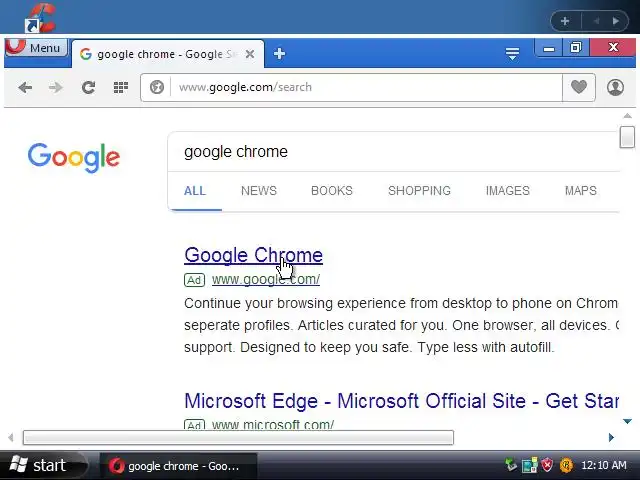Focus the address bar www.google.com/search
The width and height of the screenshot is (640, 480).
366,87
